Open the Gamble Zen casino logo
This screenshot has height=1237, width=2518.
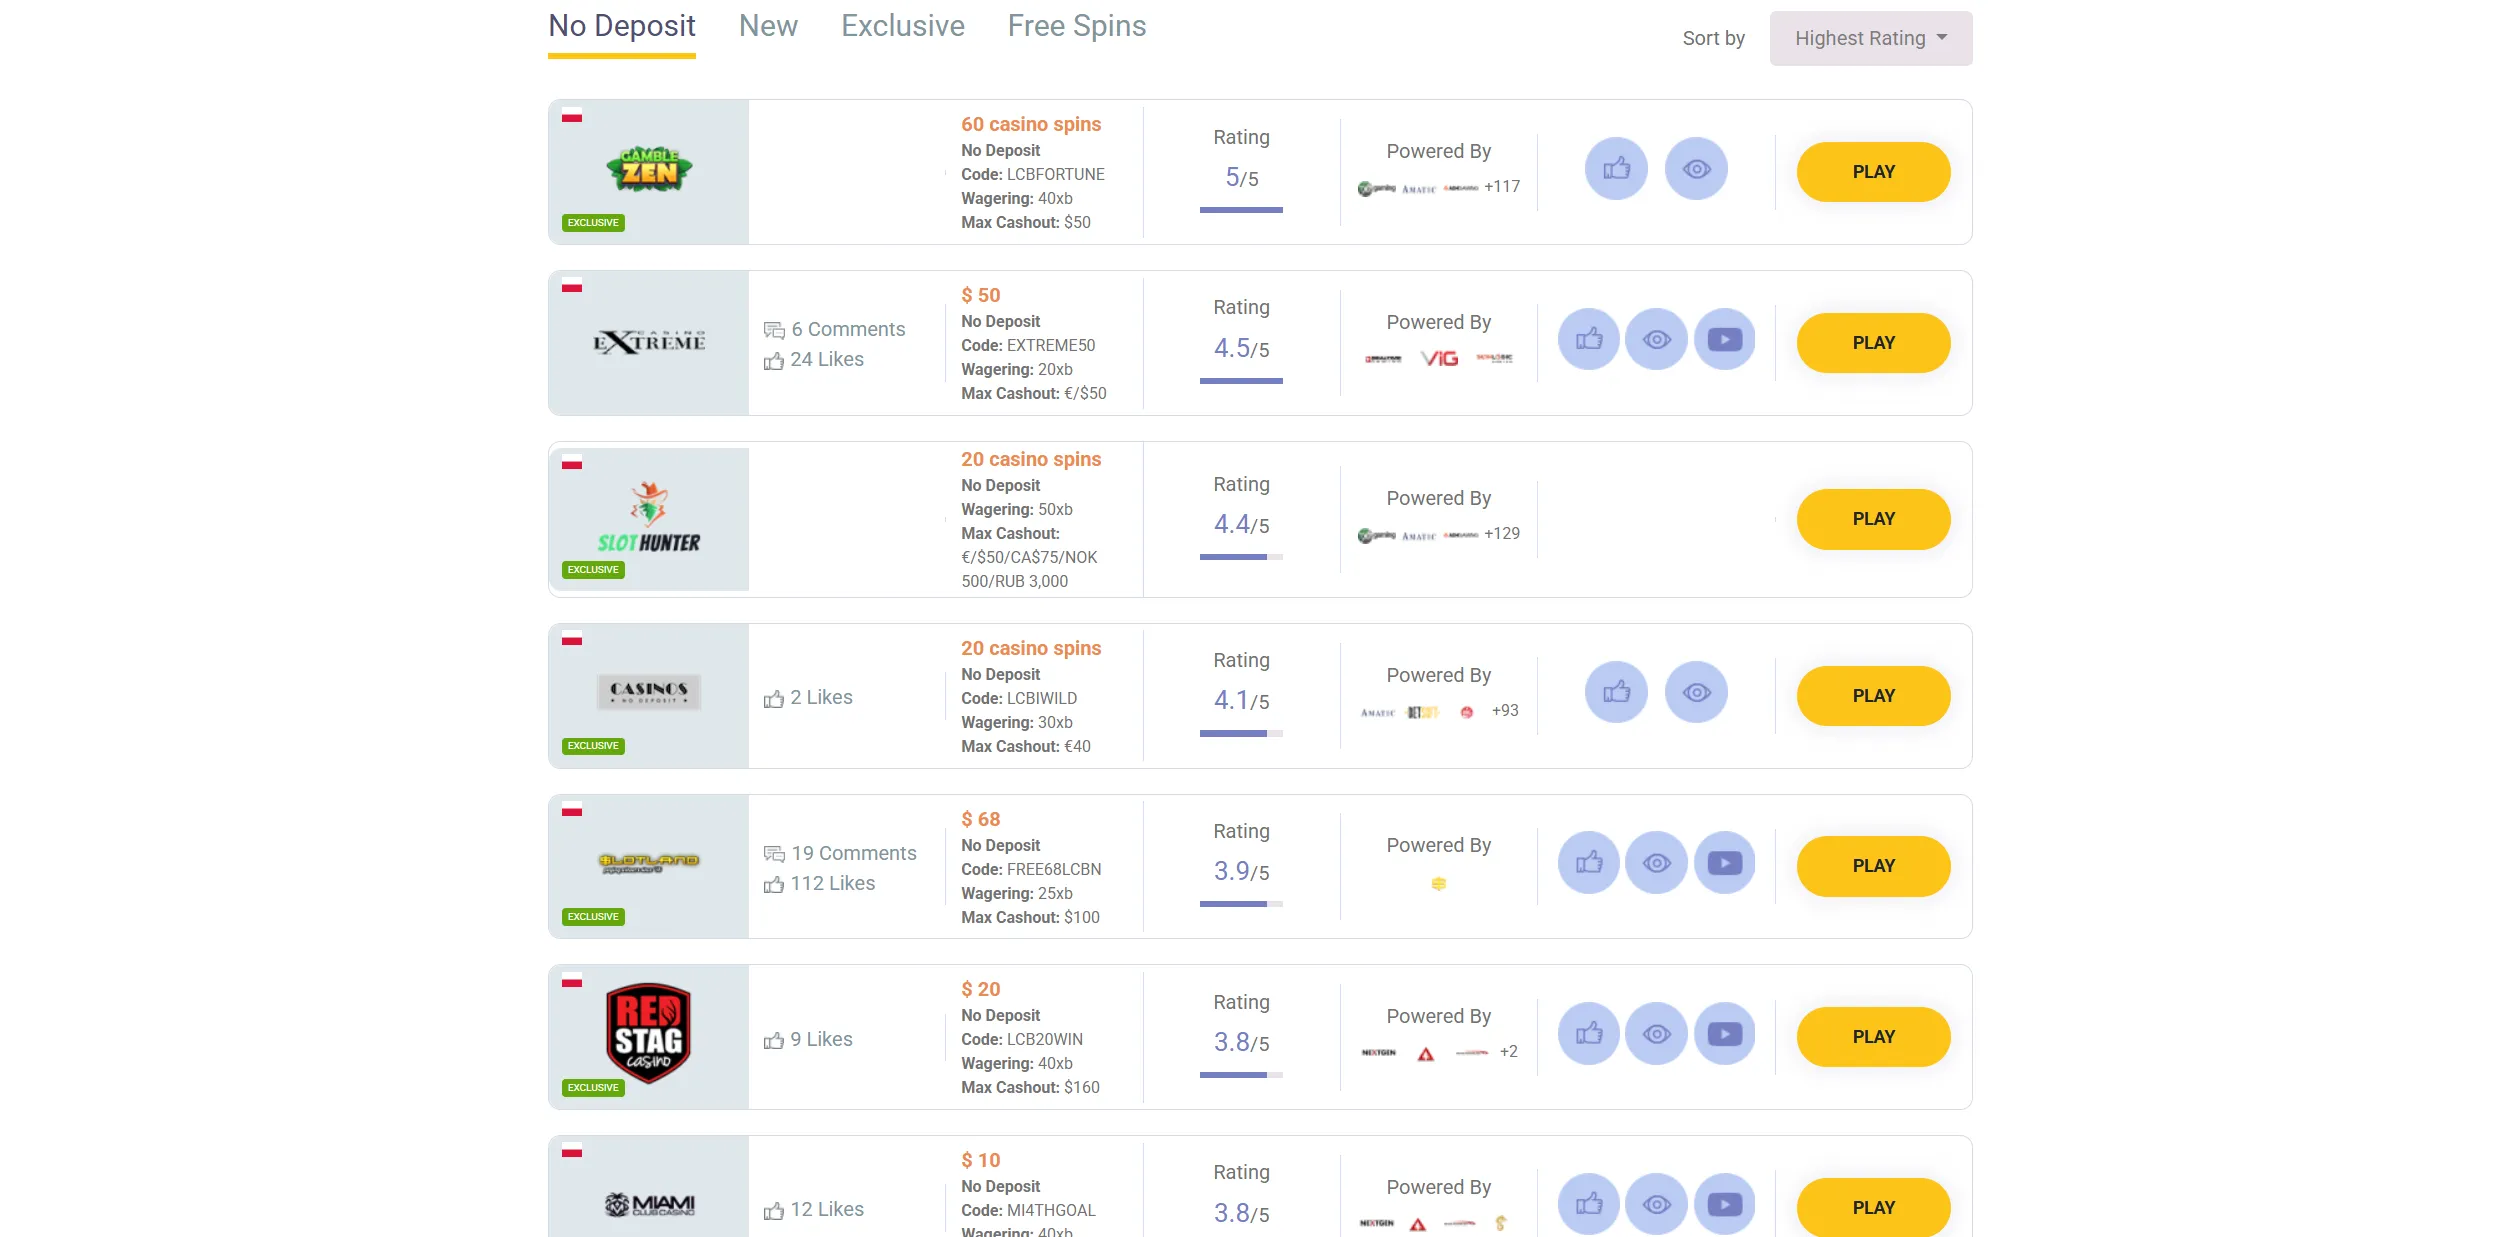649,170
